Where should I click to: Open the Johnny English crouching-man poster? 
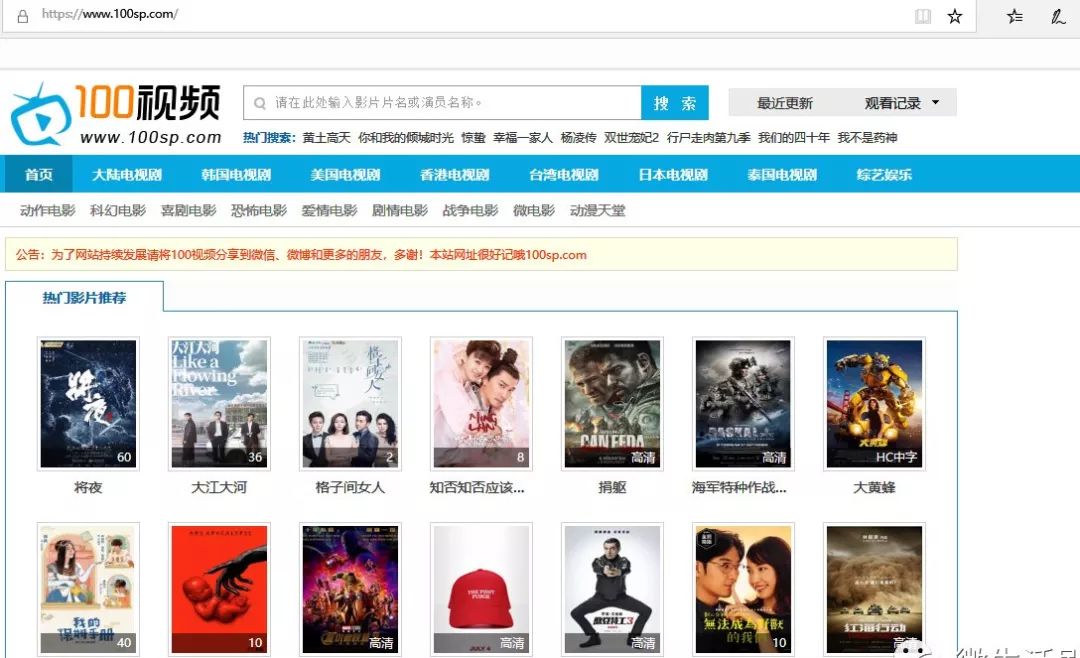click(x=612, y=589)
